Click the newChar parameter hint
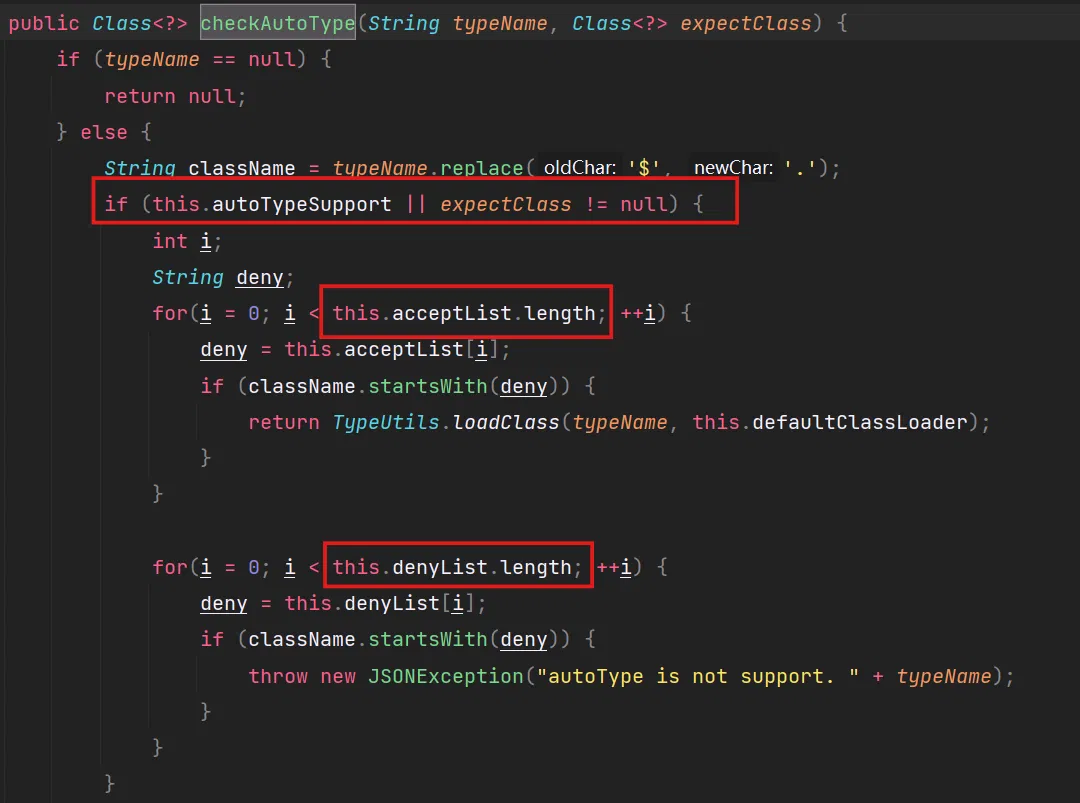The height and width of the screenshot is (803, 1080). (733, 168)
